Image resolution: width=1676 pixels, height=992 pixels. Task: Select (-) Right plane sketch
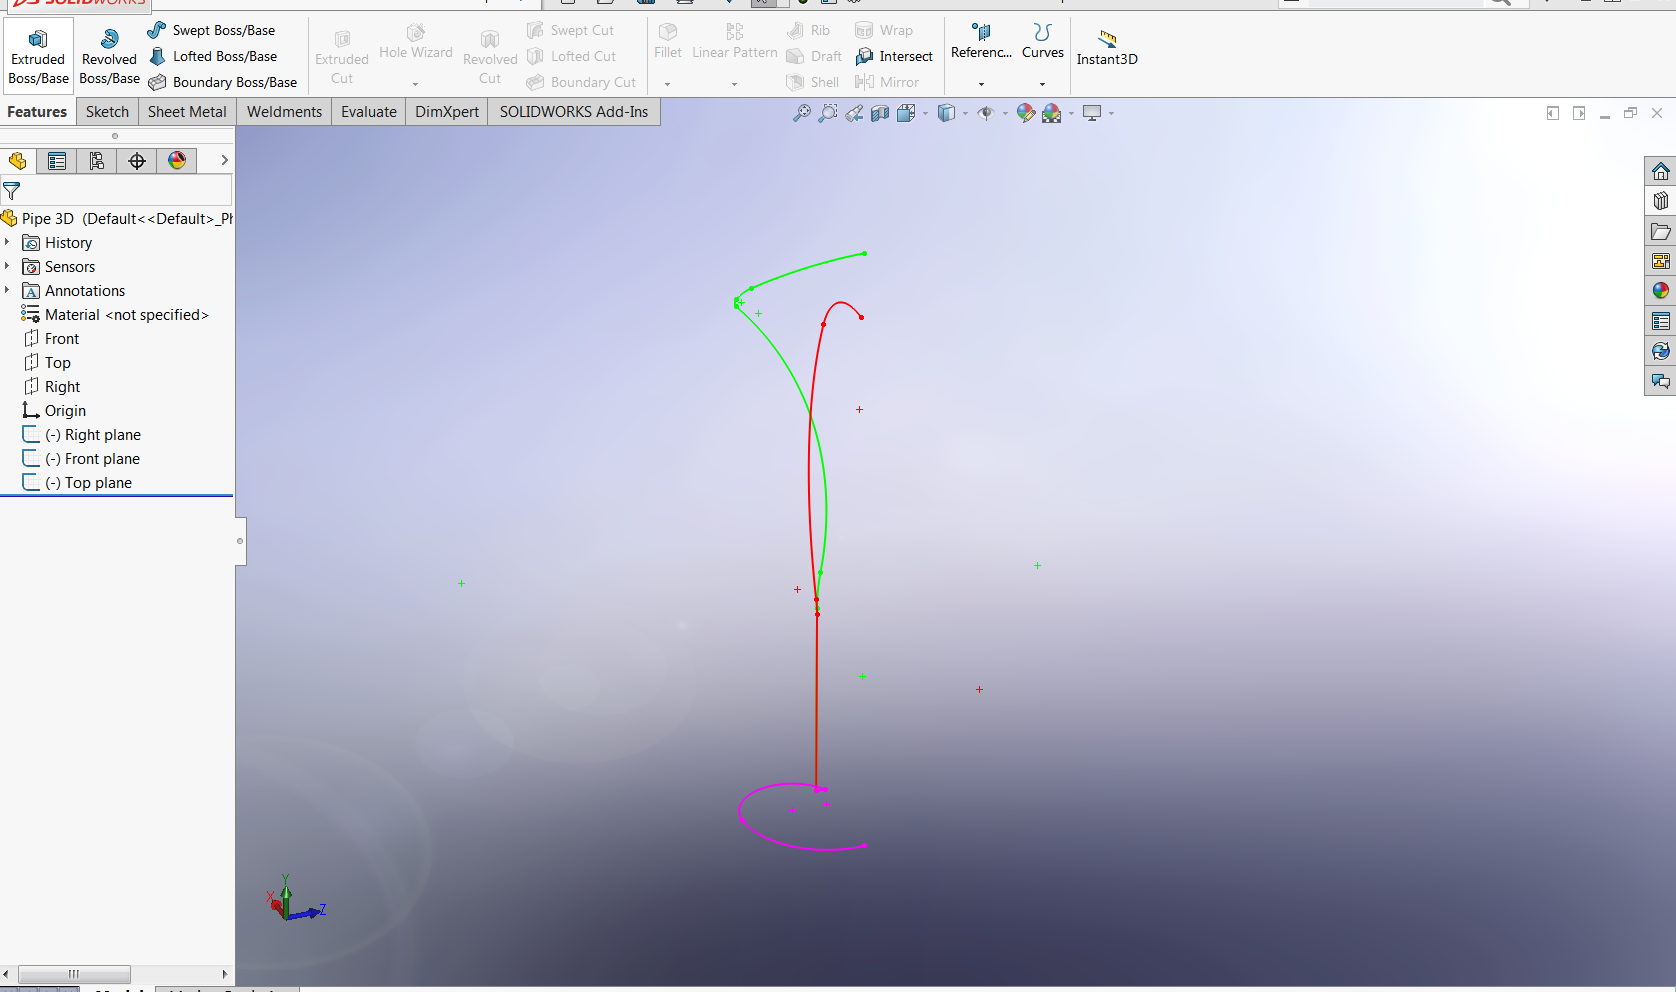[82, 434]
